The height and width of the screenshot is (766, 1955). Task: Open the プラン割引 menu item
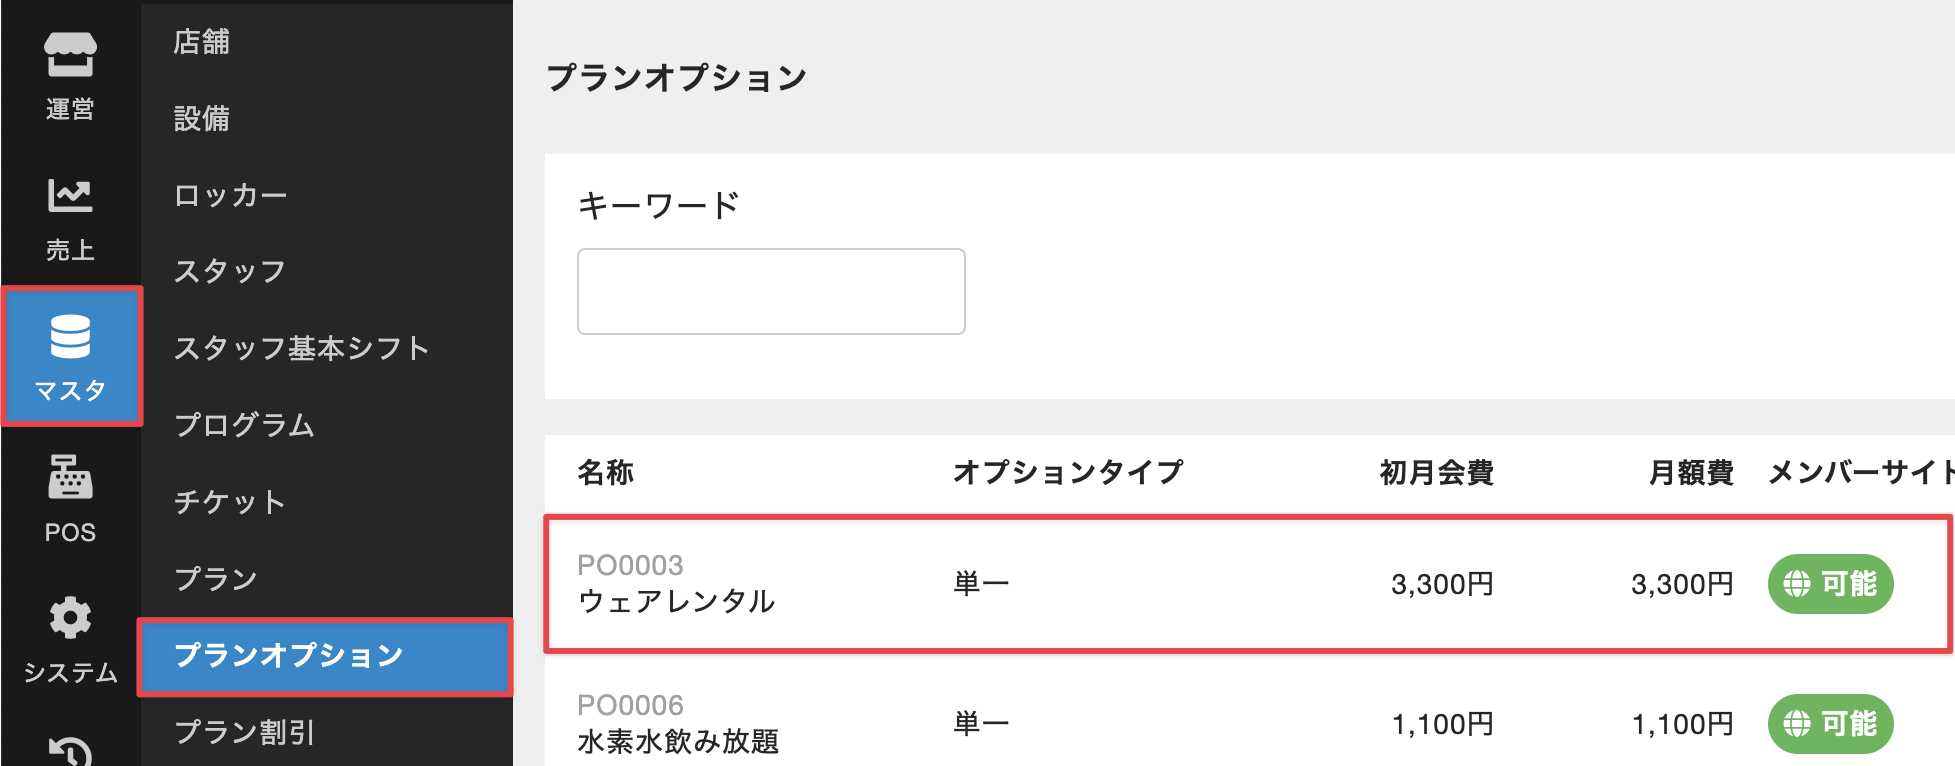pyautogui.click(x=245, y=732)
